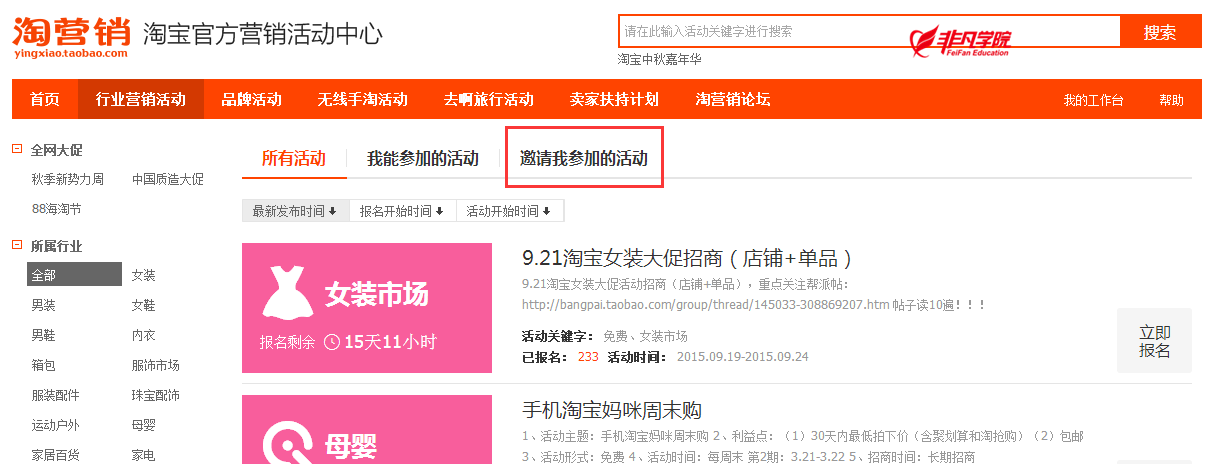
Task: Go to 我的工作台
Action: [1093, 101]
